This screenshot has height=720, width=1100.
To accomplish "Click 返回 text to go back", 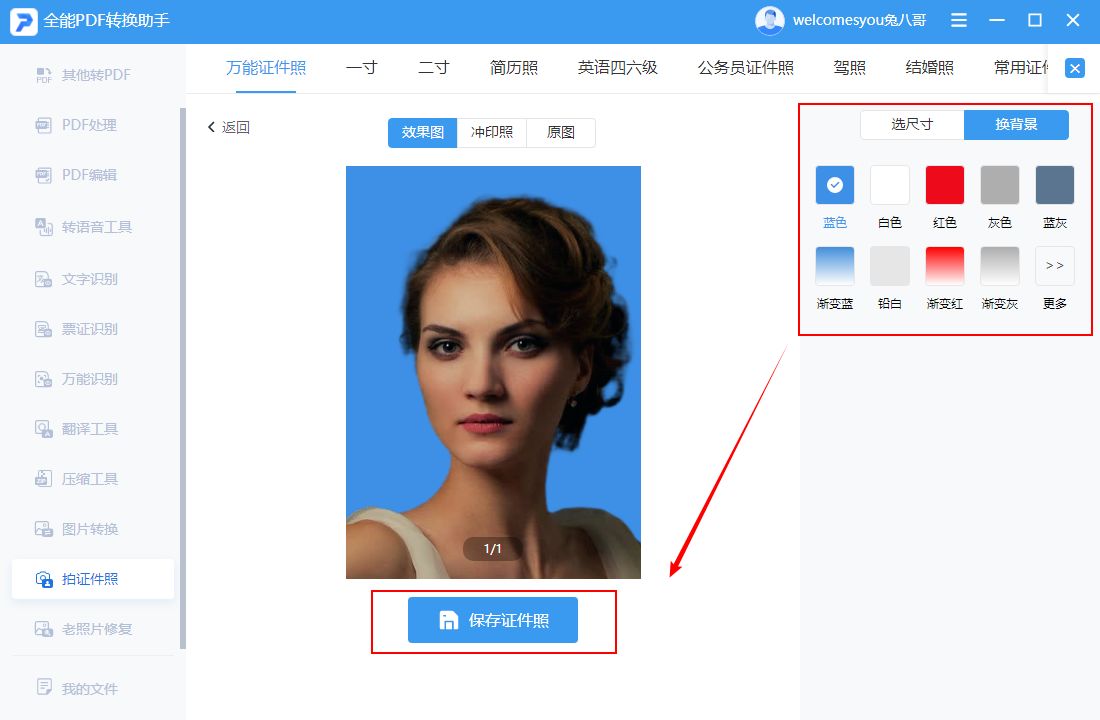I will click(236, 127).
